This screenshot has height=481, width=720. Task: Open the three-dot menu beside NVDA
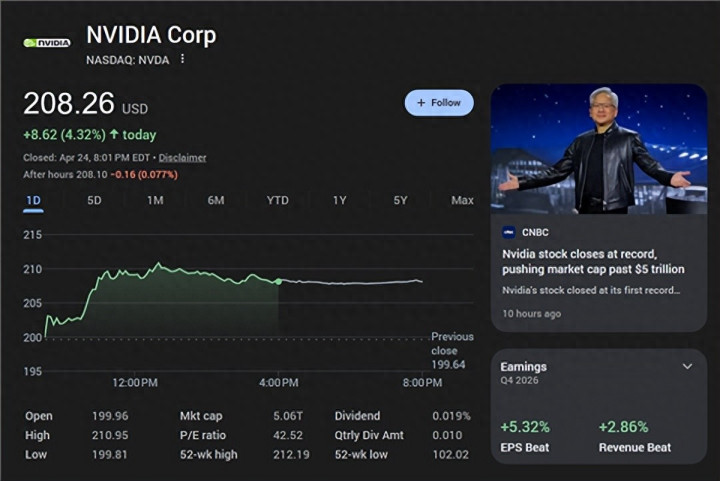(182, 59)
